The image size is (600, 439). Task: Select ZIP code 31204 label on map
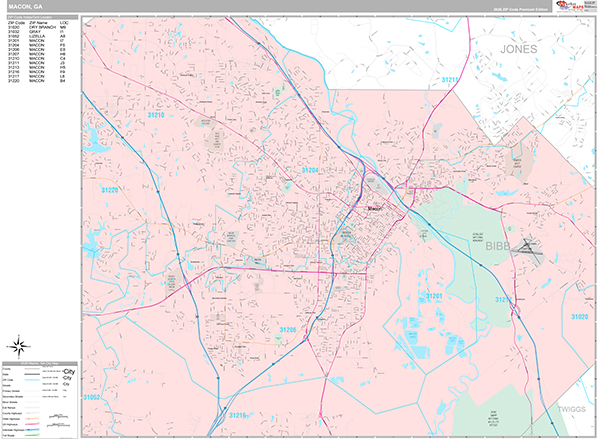pos(311,170)
